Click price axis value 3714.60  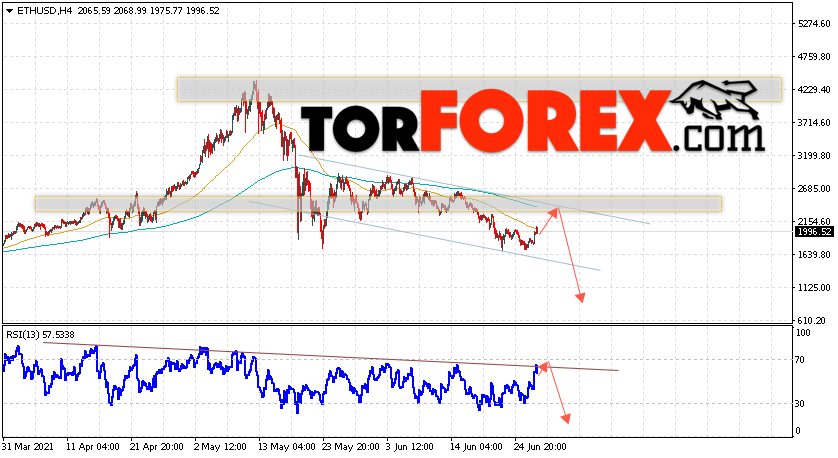click(814, 123)
